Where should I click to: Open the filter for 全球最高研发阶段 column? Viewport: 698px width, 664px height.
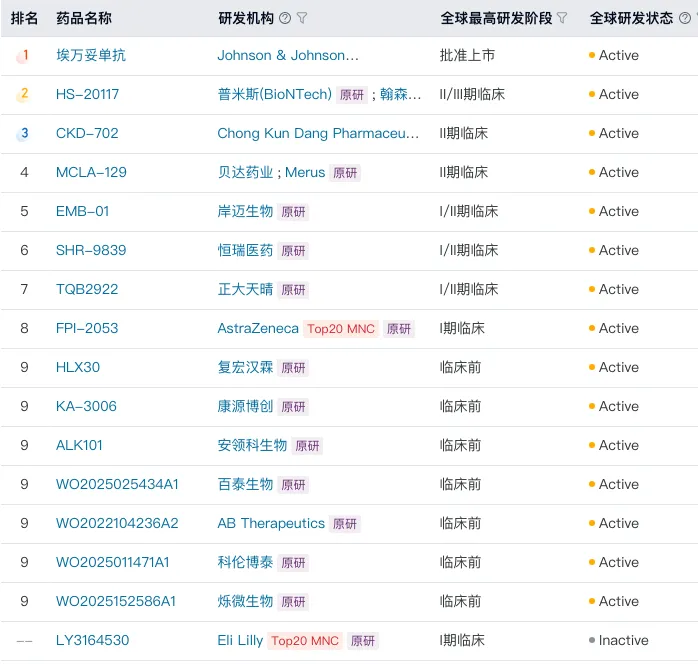coord(562,18)
